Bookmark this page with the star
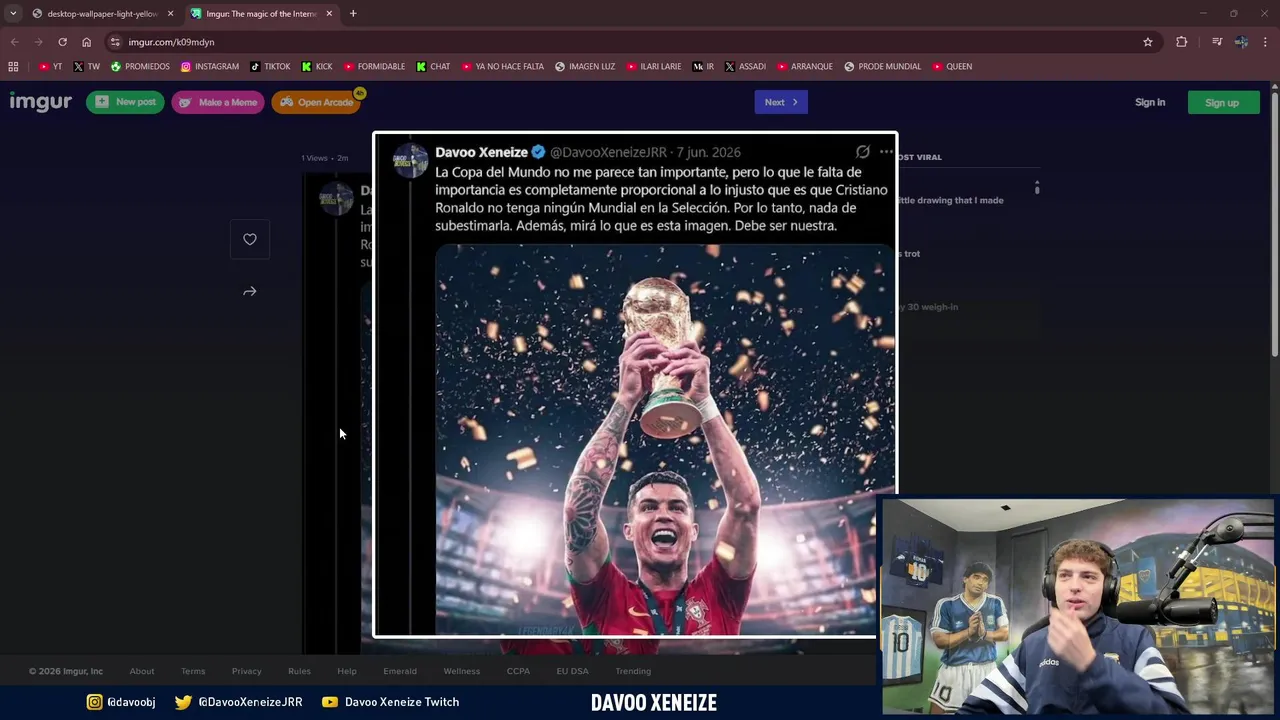The height and width of the screenshot is (720, 1280). coord(1148,42)
